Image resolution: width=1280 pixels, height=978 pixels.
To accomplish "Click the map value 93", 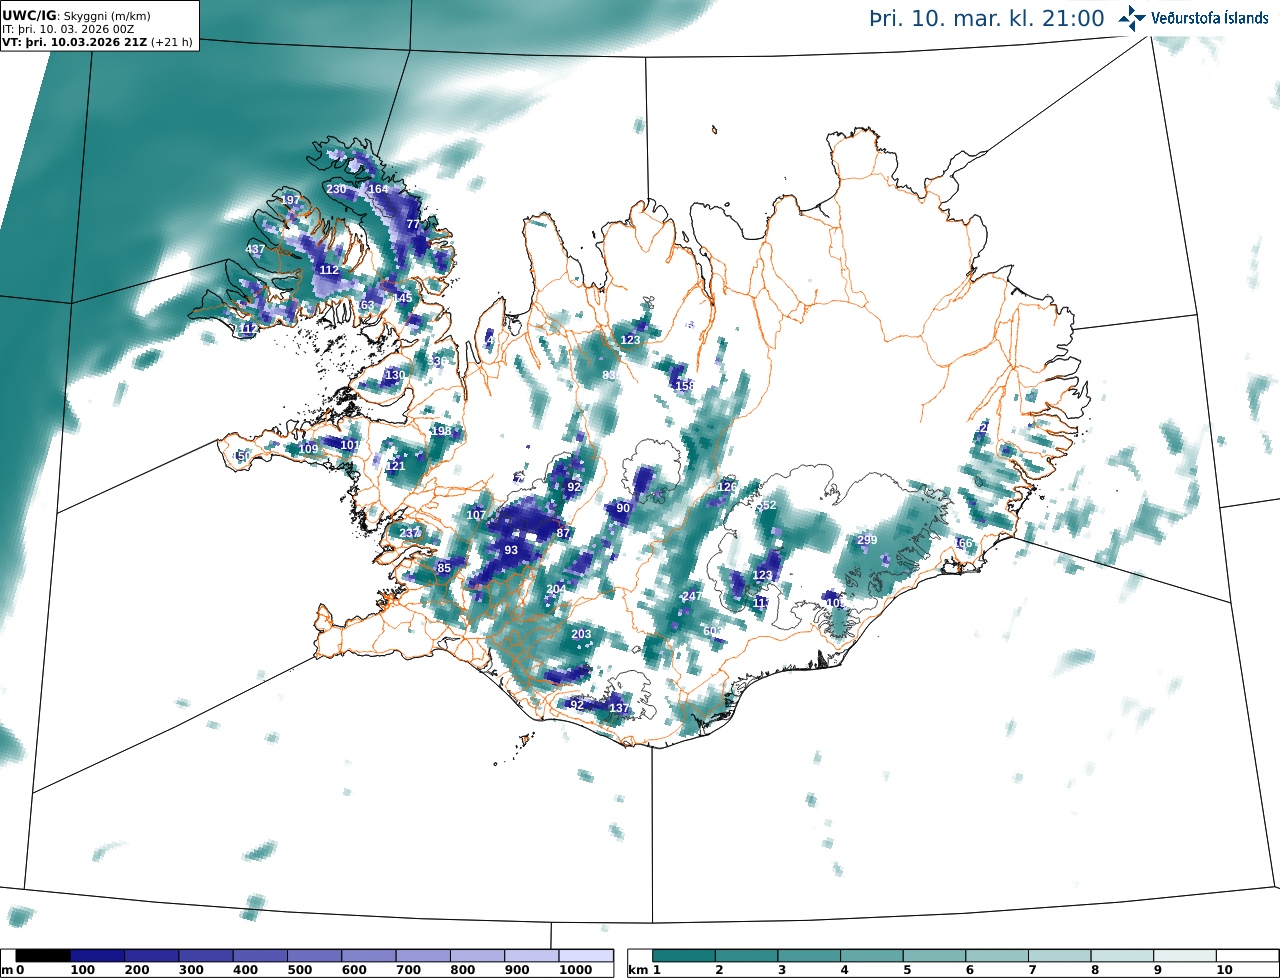I will pyautogui.click(x=511, y=550).
